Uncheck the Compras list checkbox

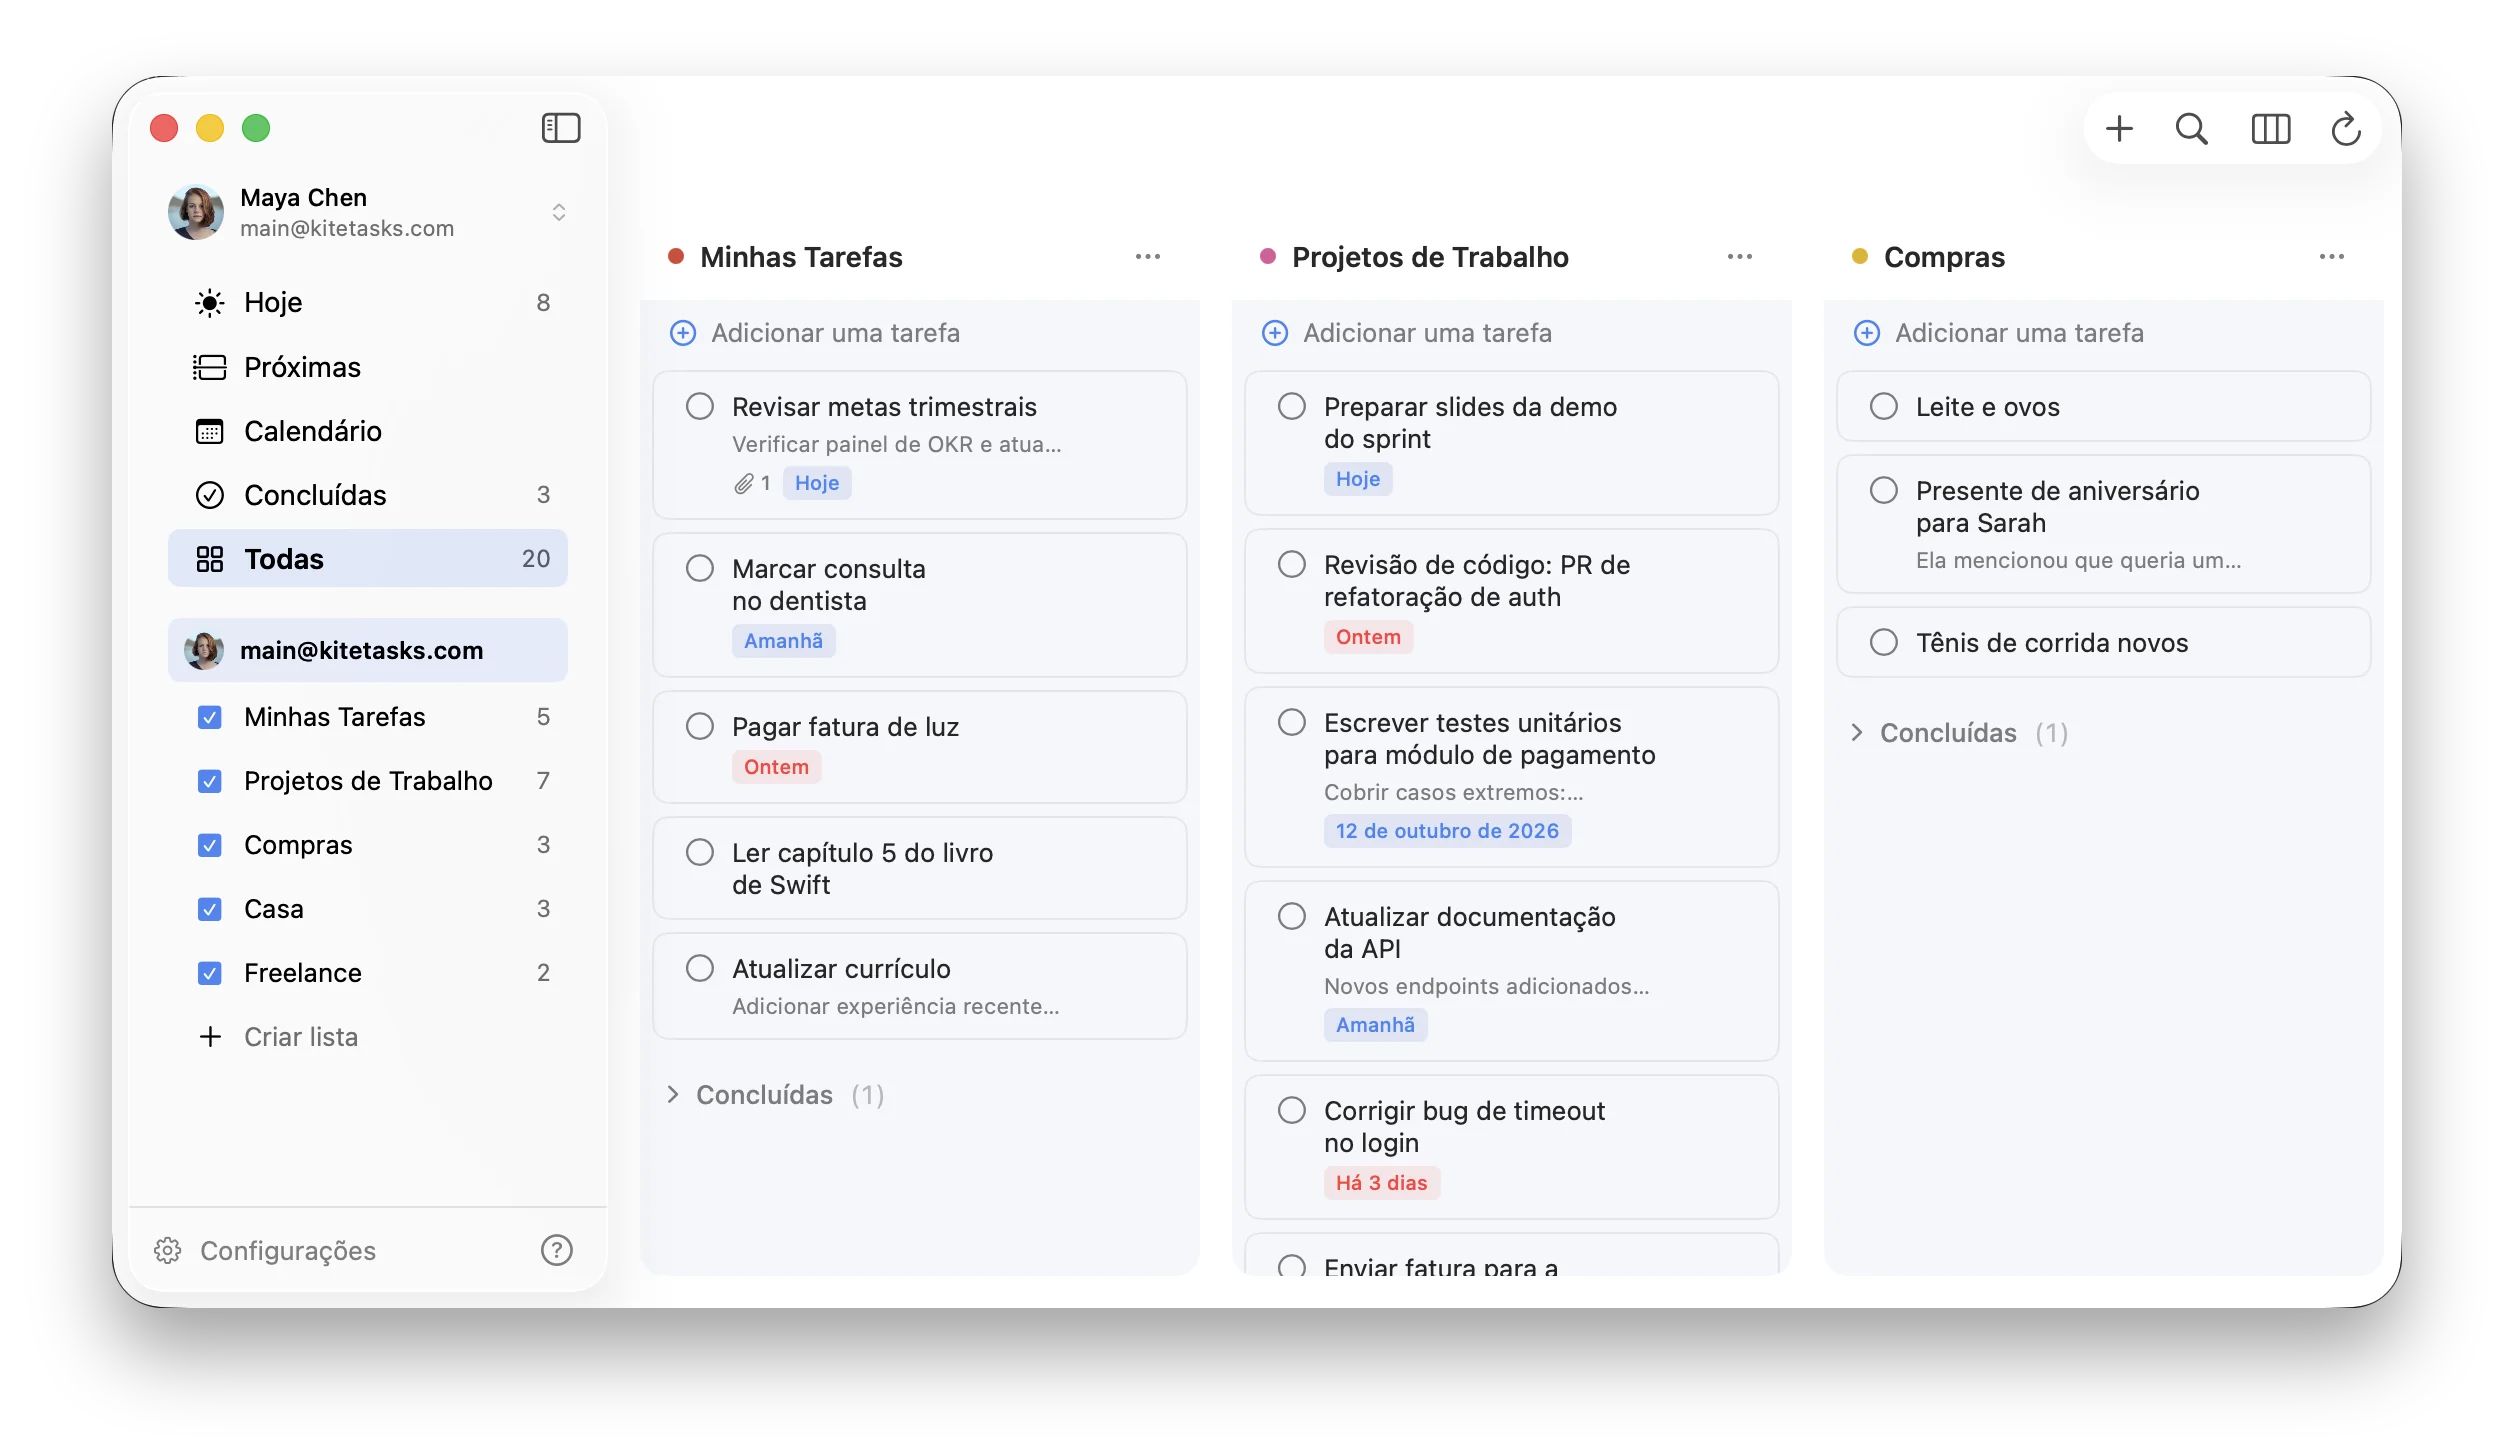point(209,845)
